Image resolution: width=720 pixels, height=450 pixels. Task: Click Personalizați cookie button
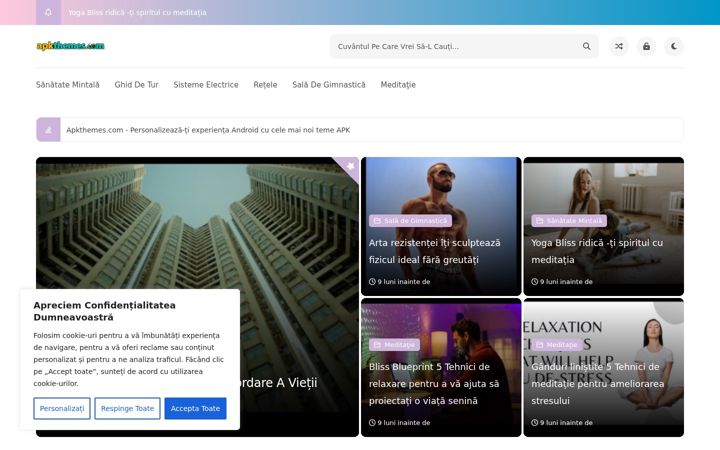62,409
